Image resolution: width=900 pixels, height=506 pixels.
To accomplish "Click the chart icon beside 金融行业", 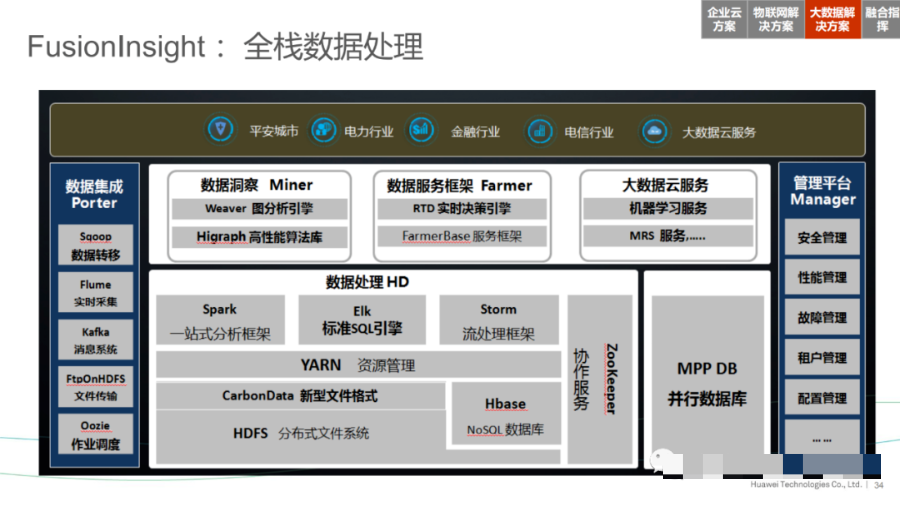I will pyautogui.click(x=421, y=130).
